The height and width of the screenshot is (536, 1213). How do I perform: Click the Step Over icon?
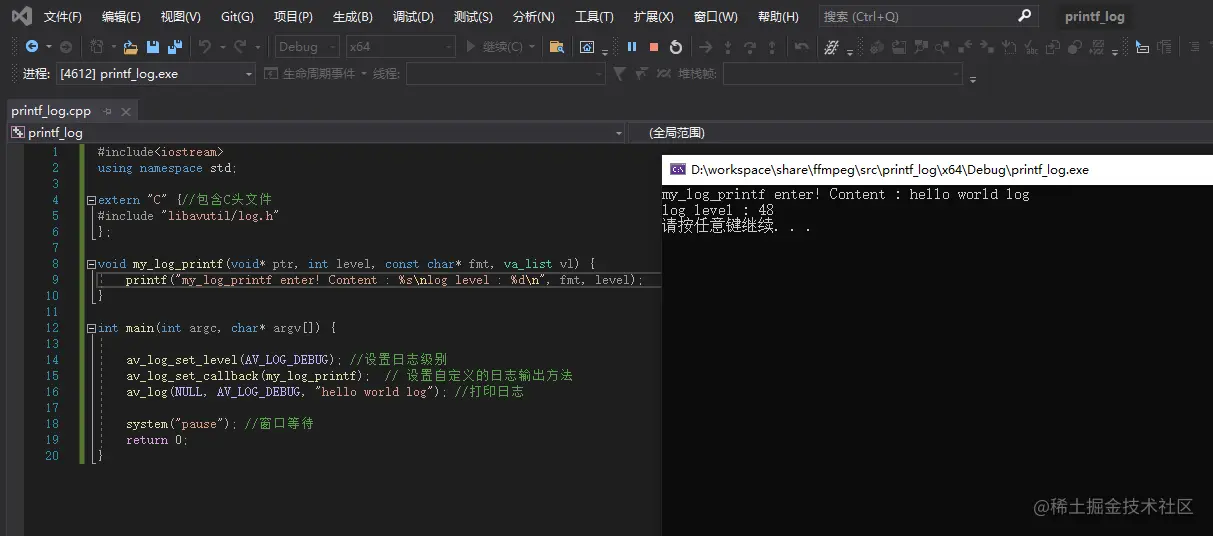pos(749,47)
